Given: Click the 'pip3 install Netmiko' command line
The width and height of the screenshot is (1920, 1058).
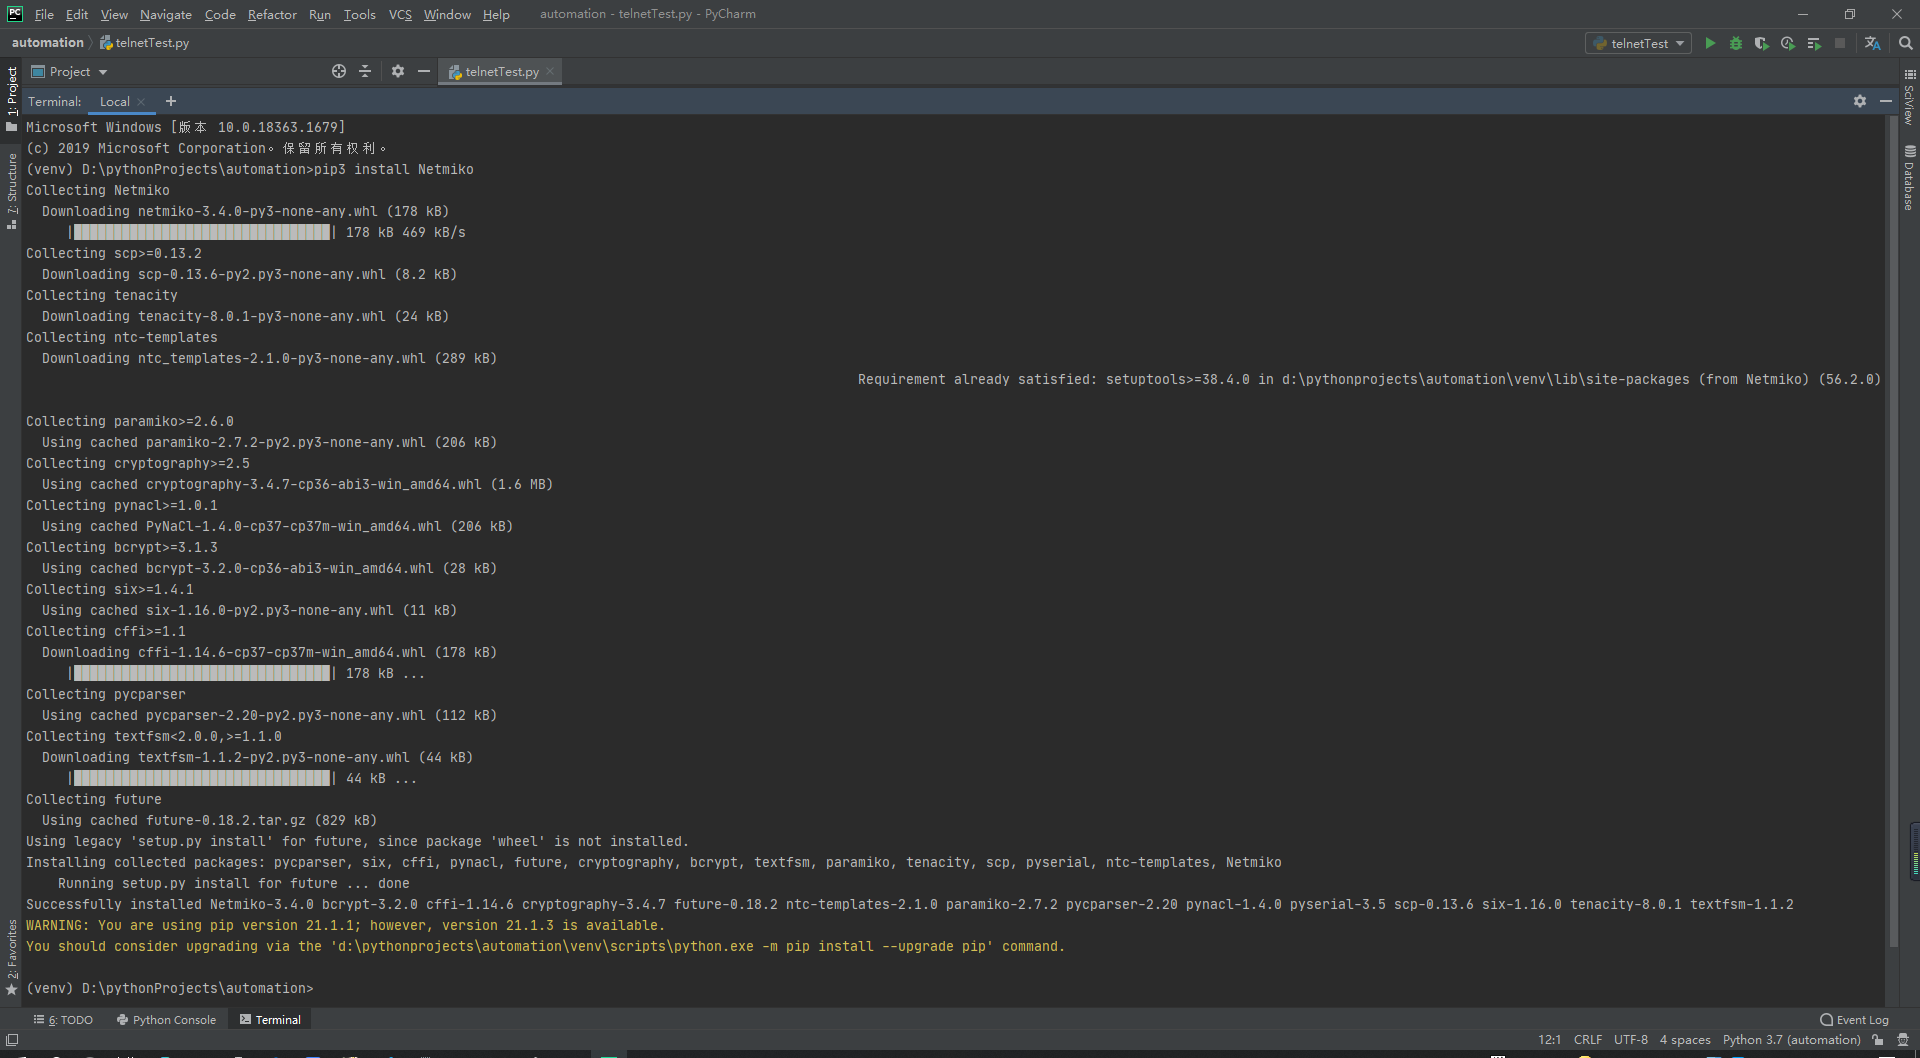Looking at the screenshot, I should (250, 169).
